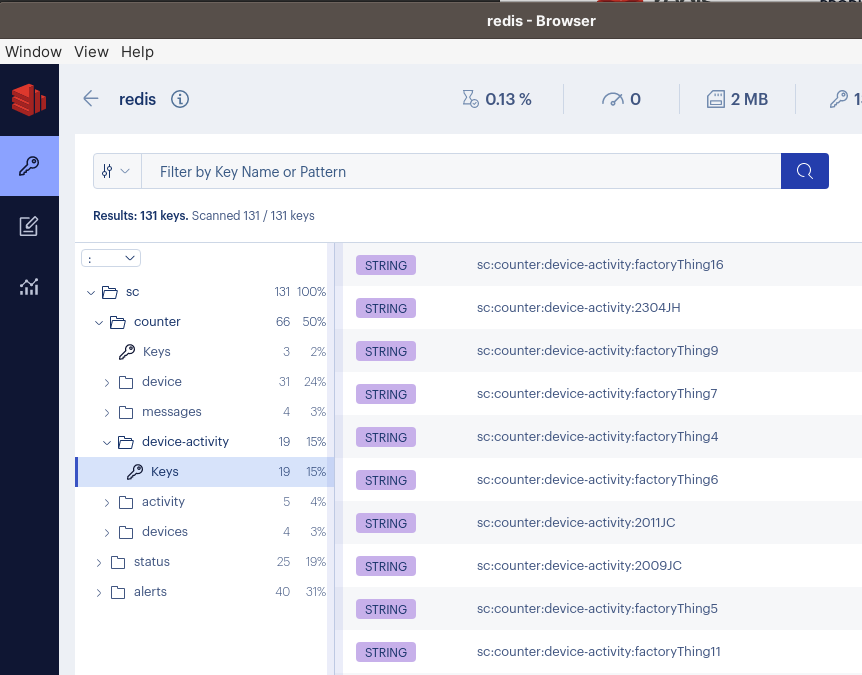Viewport: 862px width, 675px height.
Task: Expand the status folder
Action: tap(99, 562)
